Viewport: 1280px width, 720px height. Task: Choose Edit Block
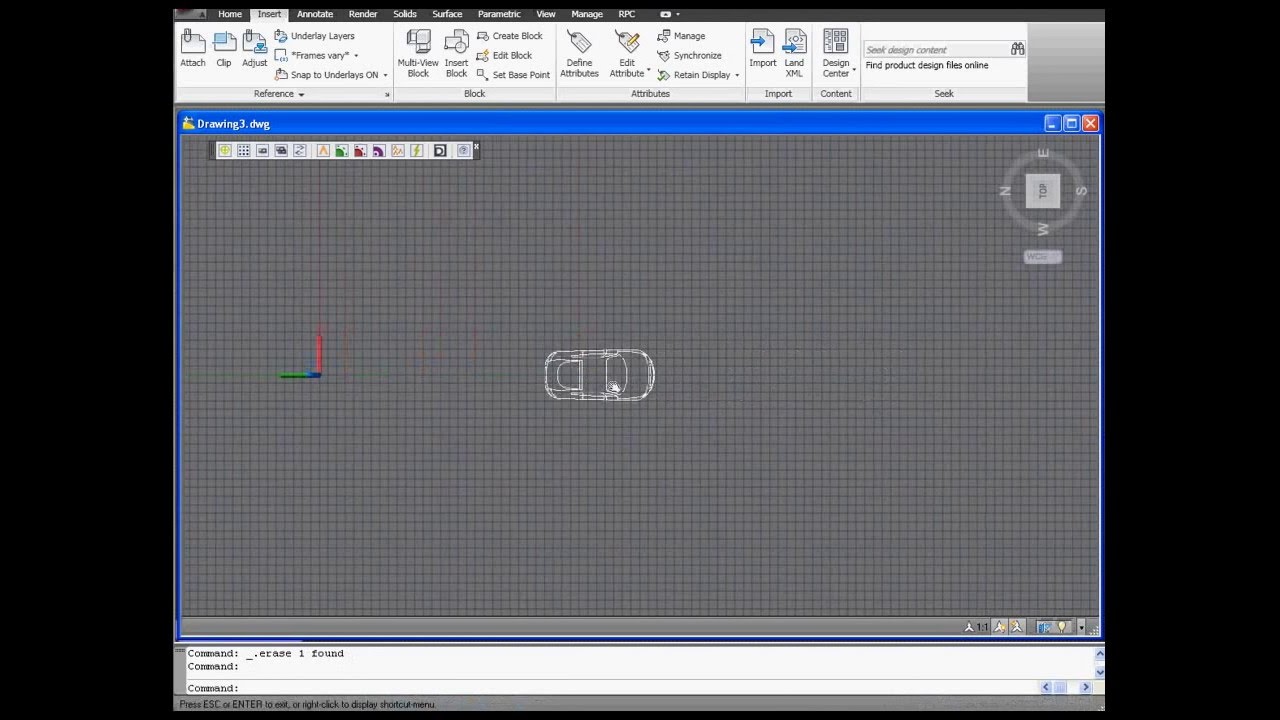point(504,55)
